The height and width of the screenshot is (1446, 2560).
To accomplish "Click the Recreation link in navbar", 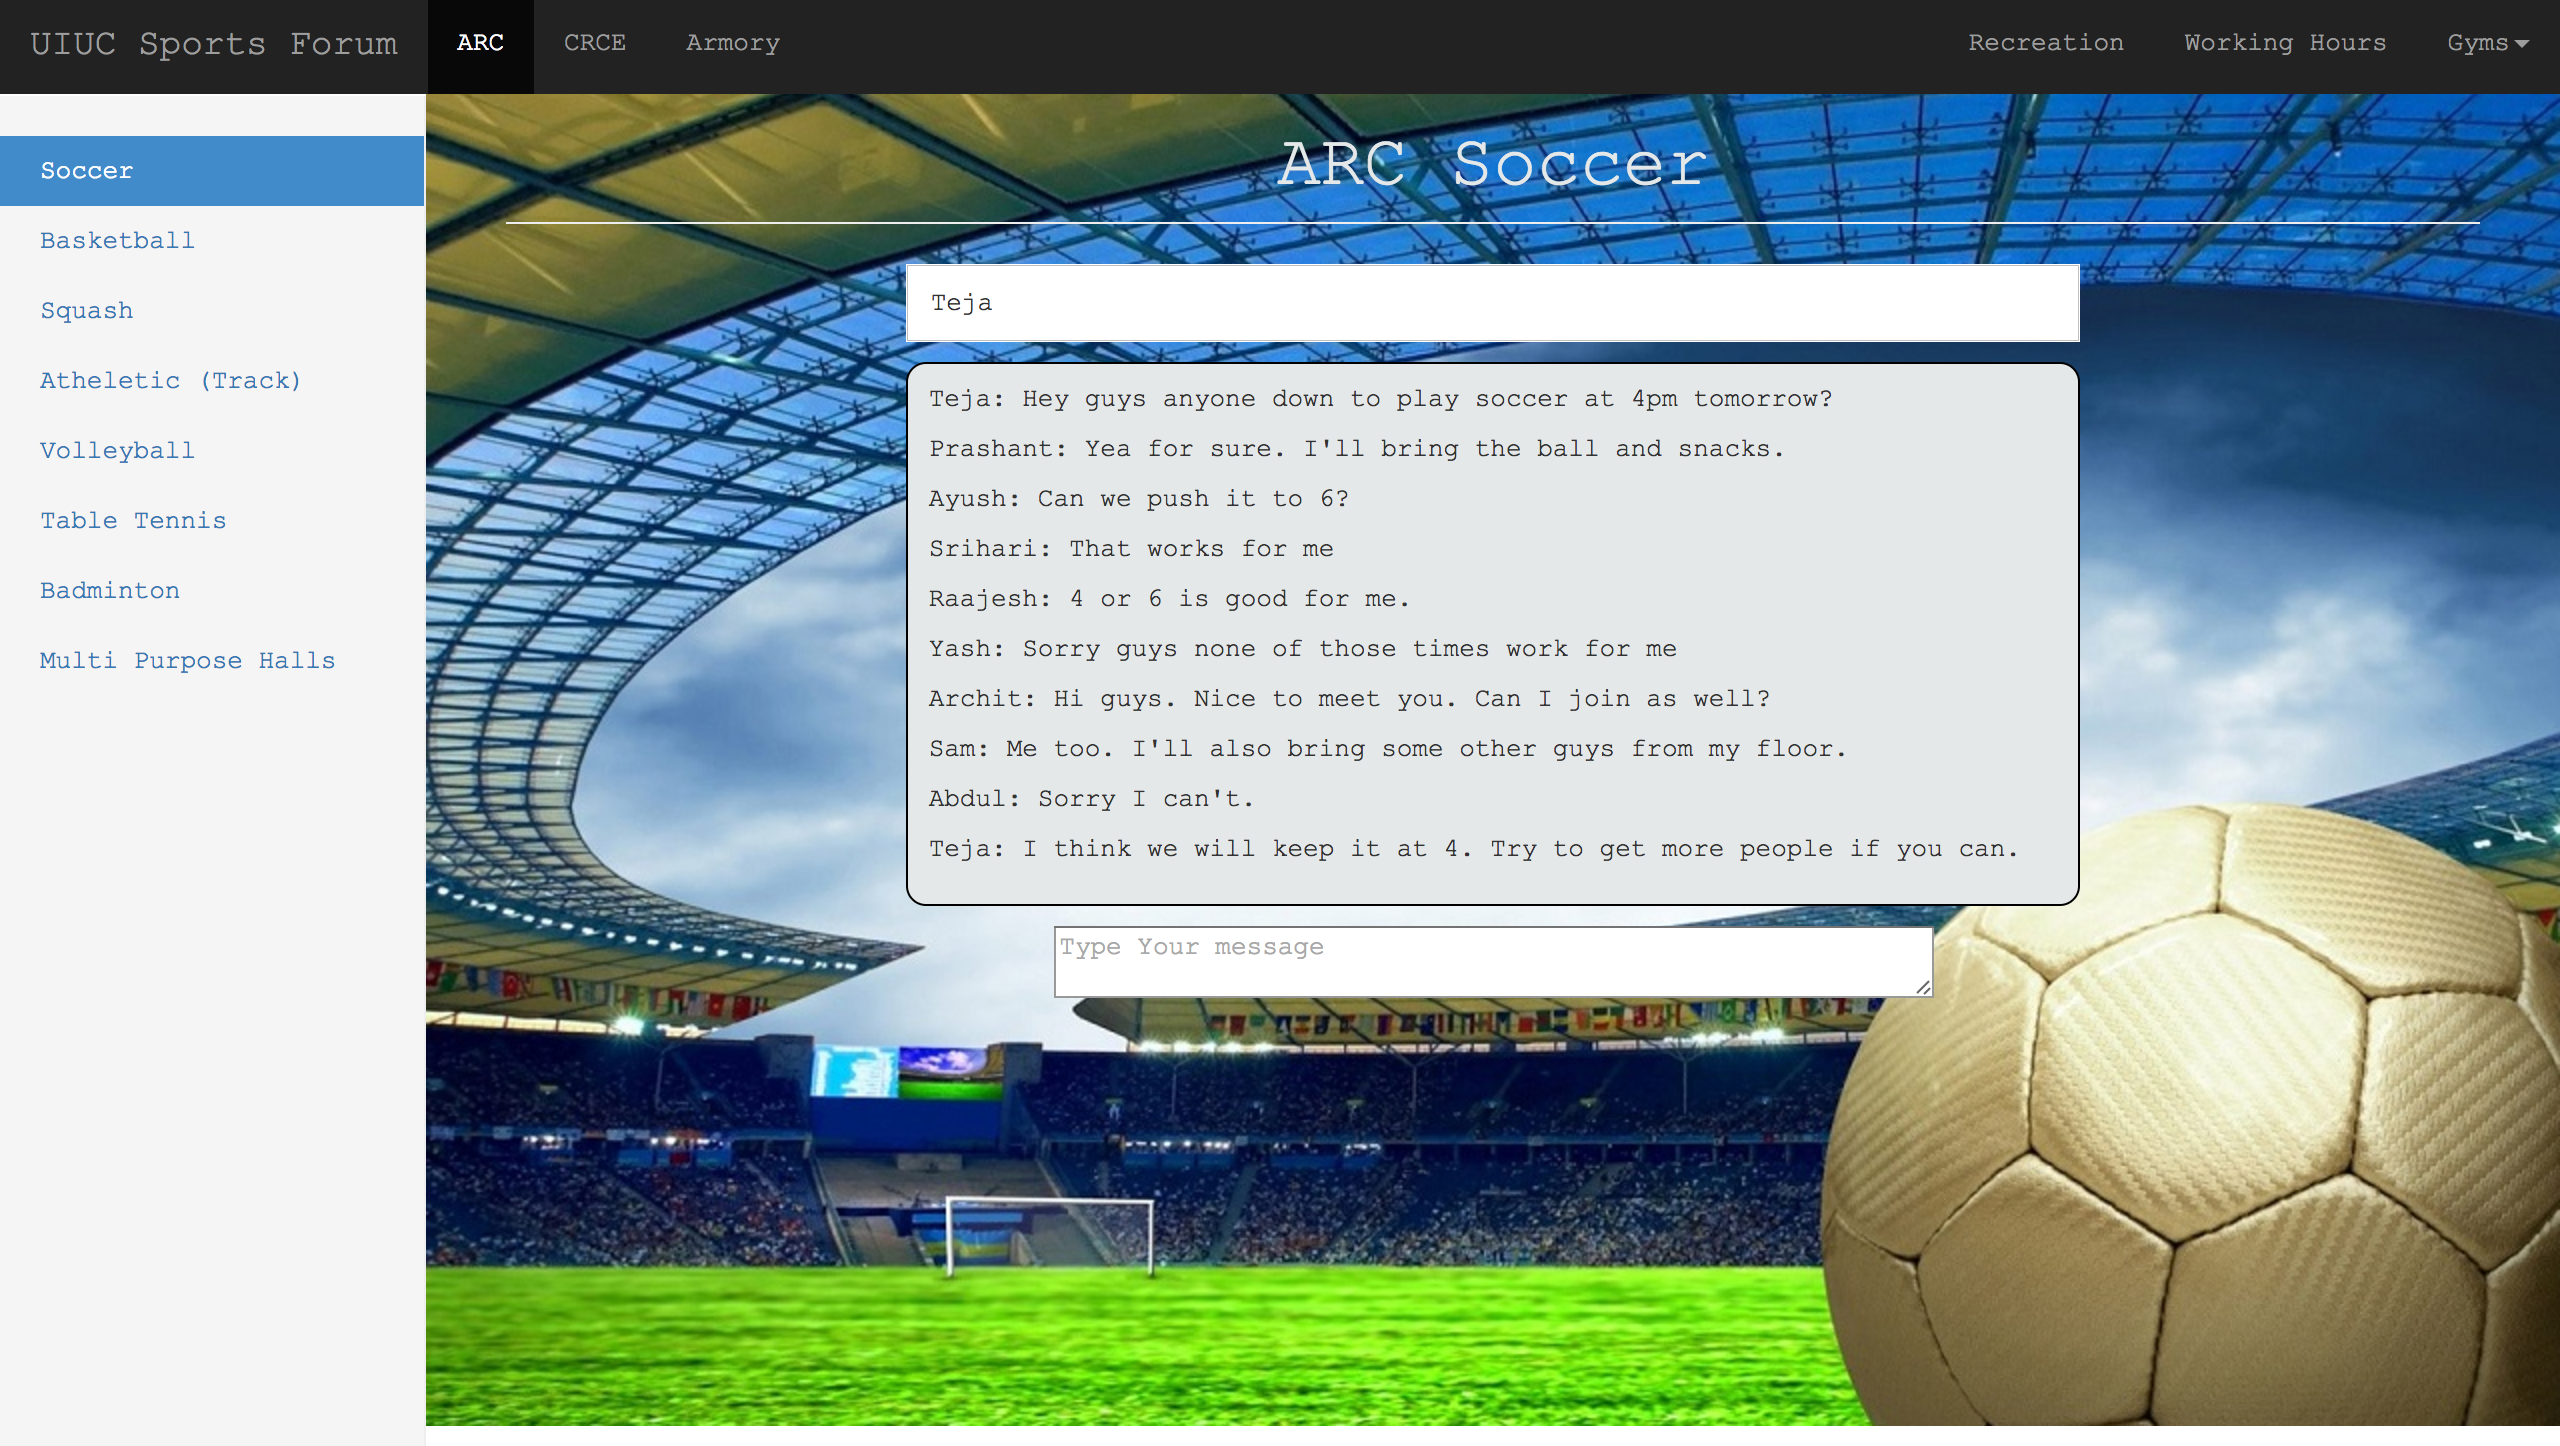I will pos(2045,43).
